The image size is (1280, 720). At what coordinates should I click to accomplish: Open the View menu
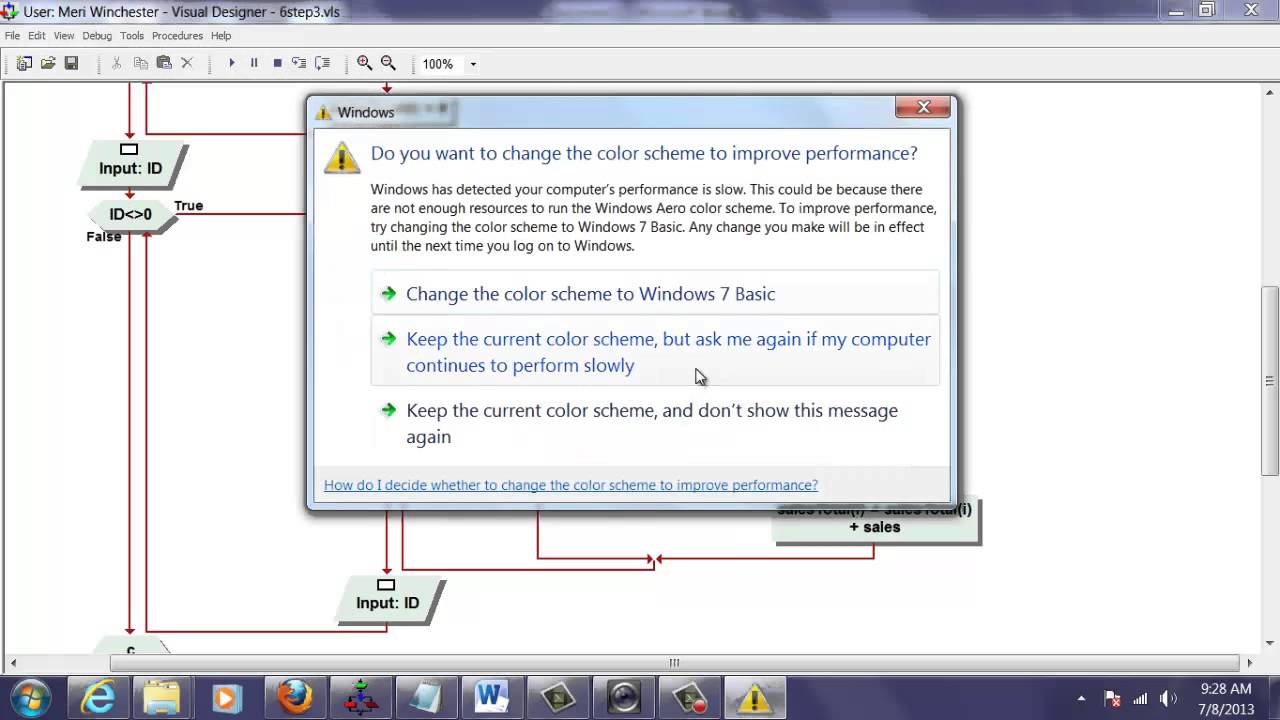coord(64,35)
